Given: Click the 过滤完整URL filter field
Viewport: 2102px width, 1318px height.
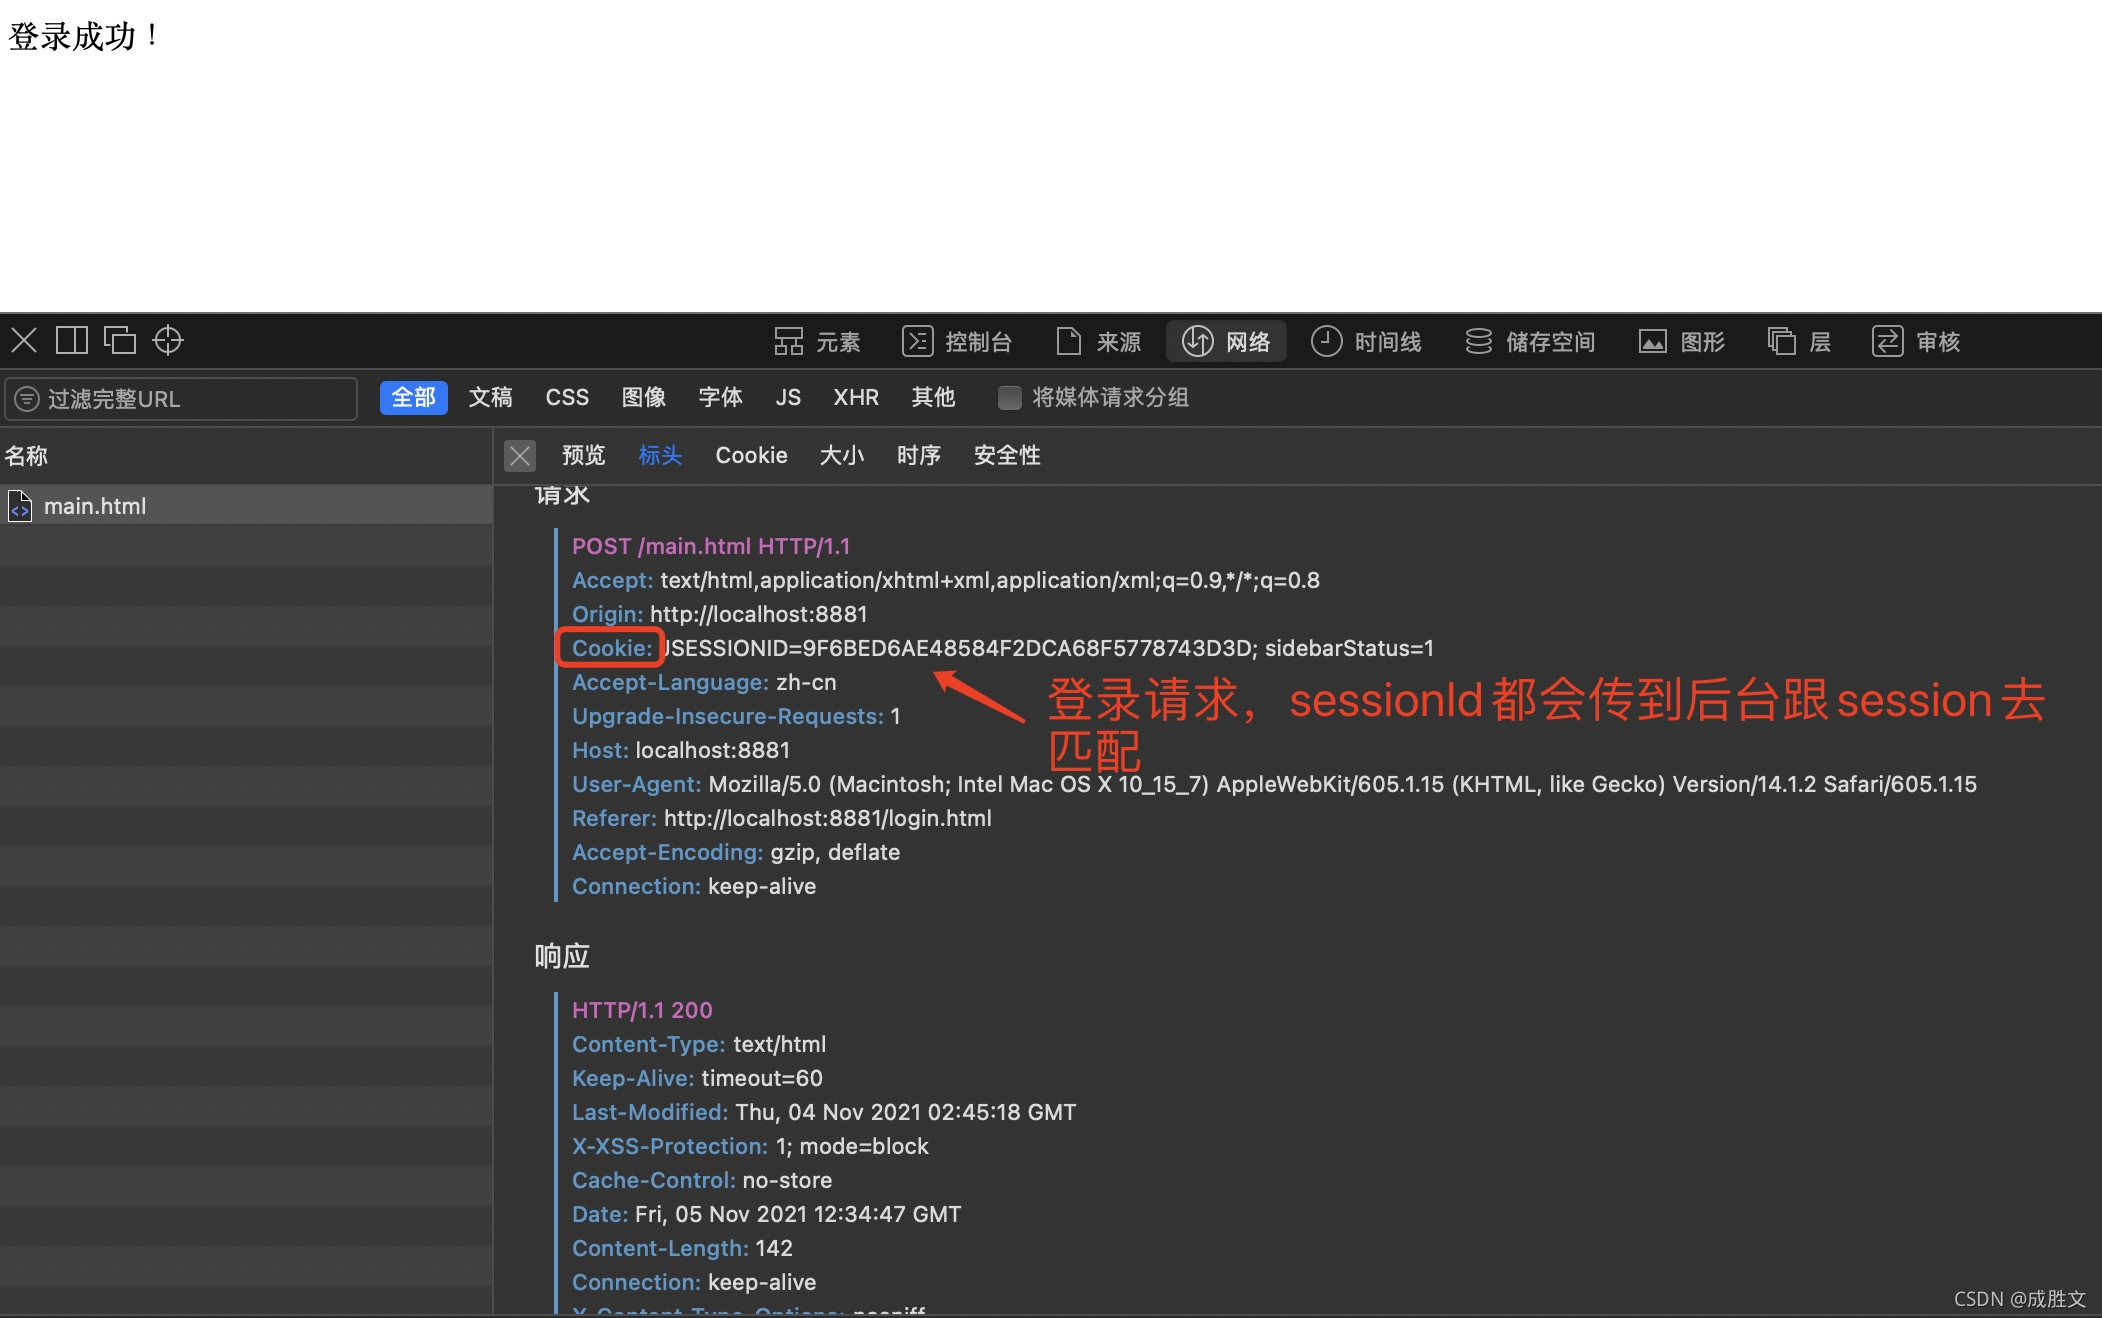Looking at the screenshot, I should click(181, 399).
